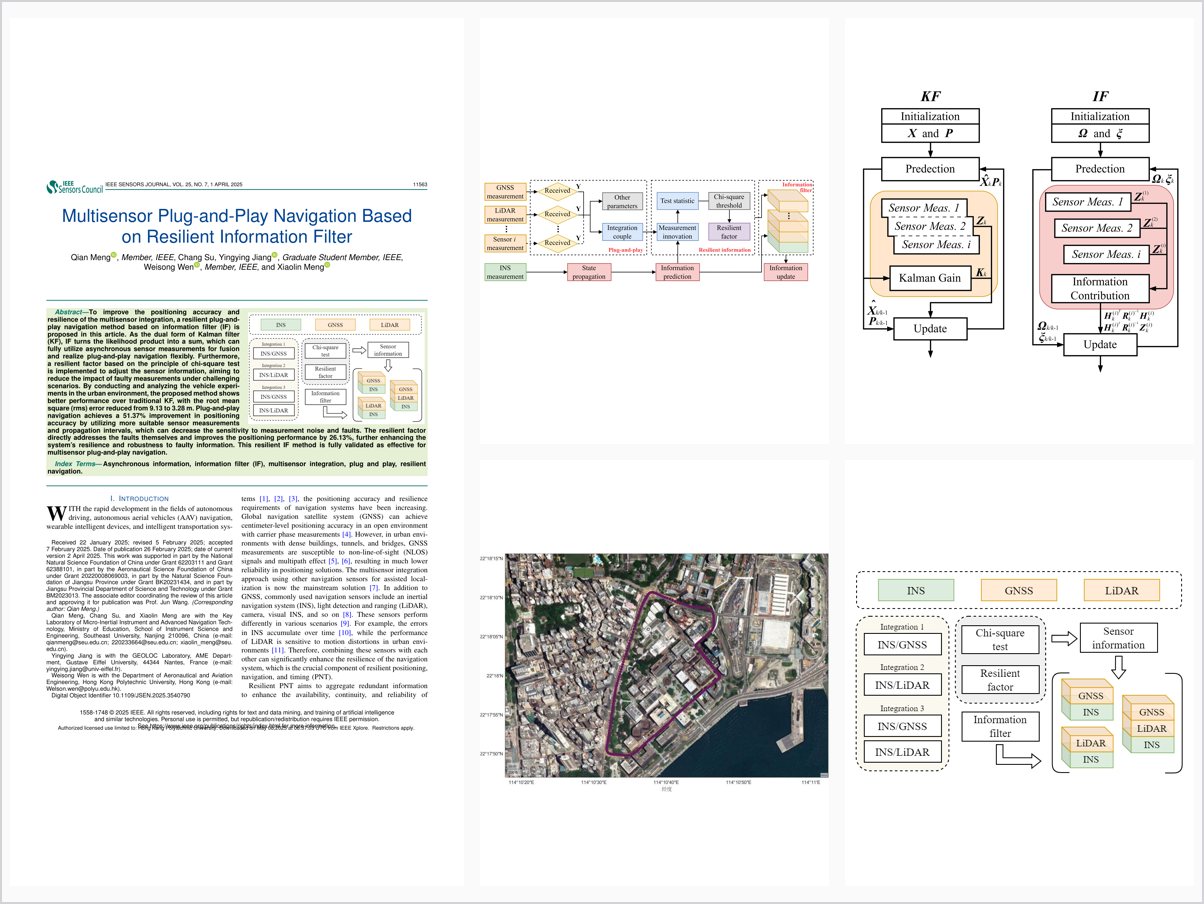Viewport: 1204px width, 904px height.
Task: Open citation link [3] in the introduction
Action: point(294,498)
